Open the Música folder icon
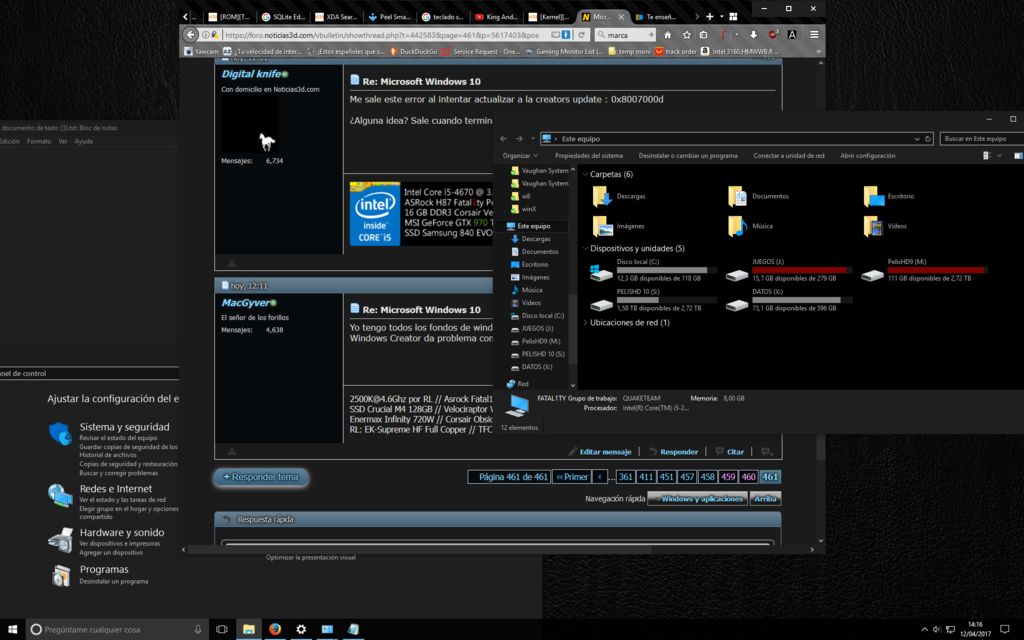The image size is (1024, 640). click(738, 227)
